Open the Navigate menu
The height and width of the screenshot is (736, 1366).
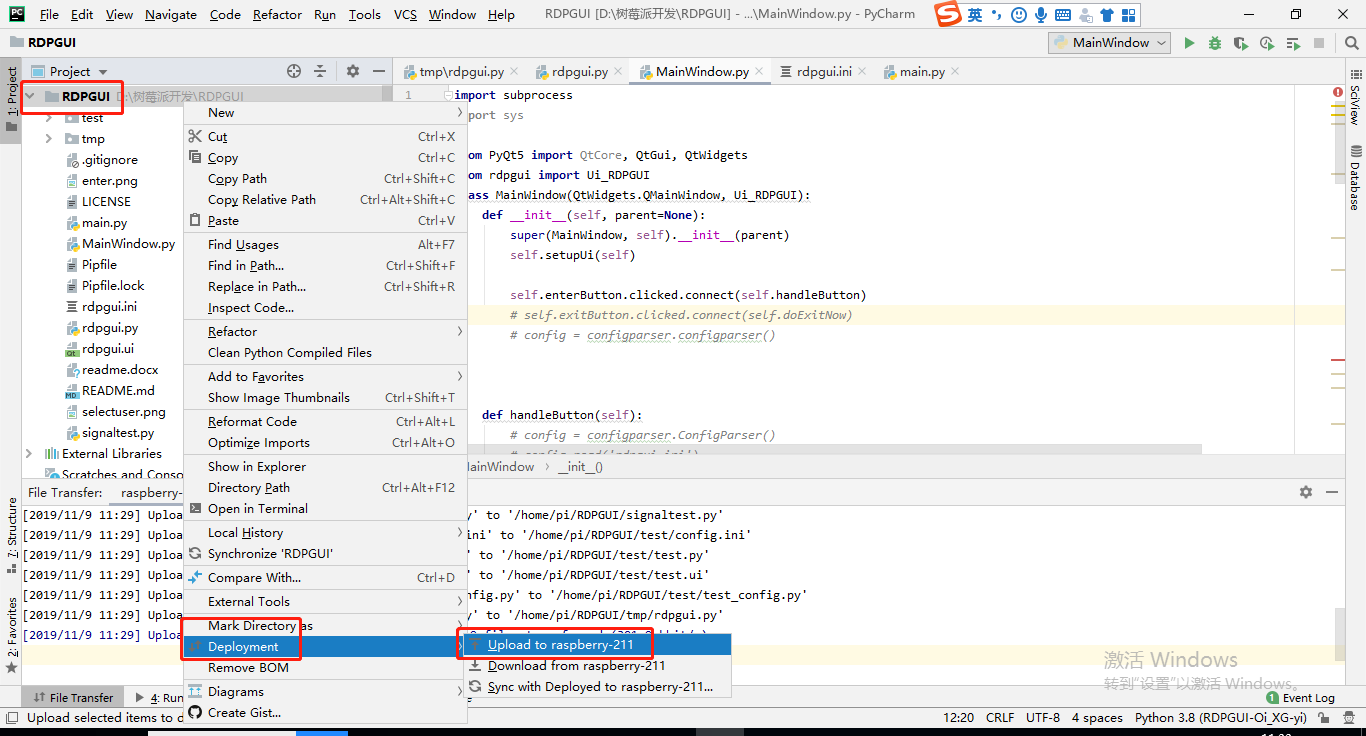click(x=171, y=14)
